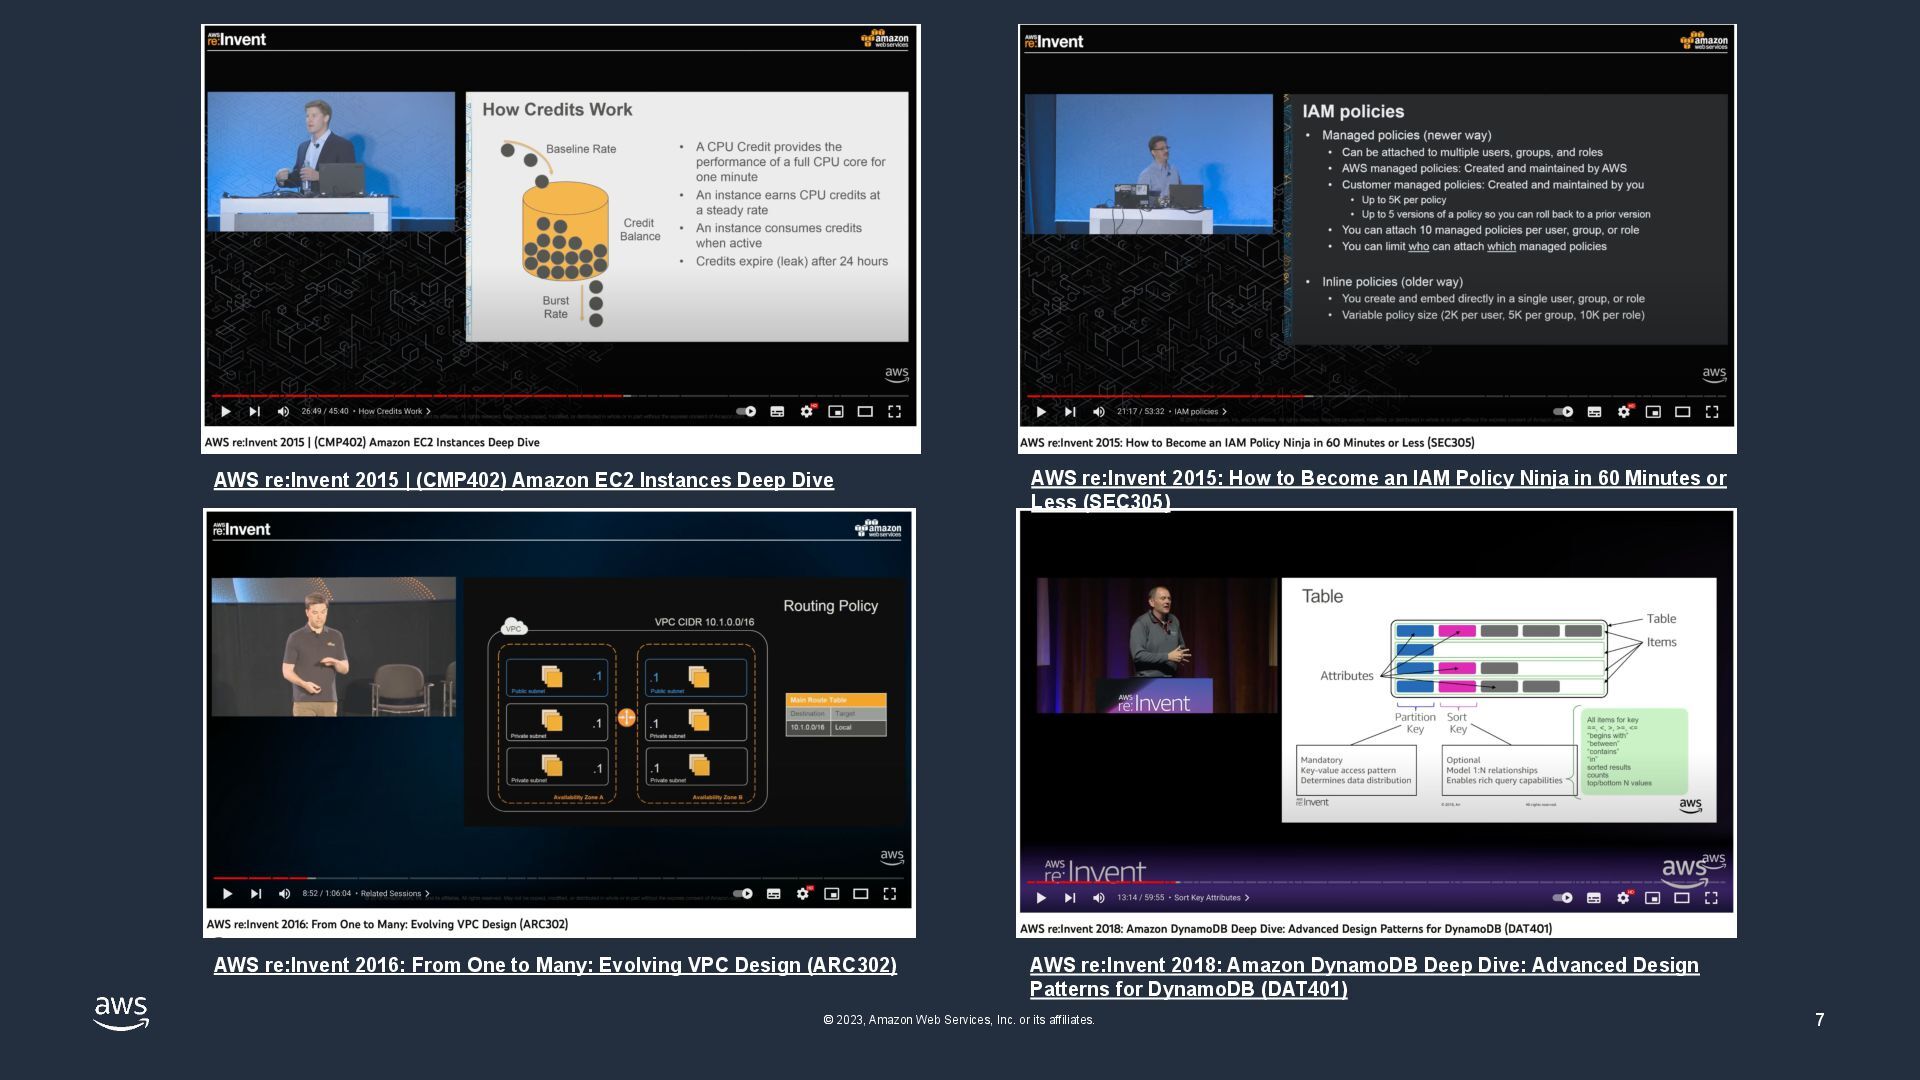The height and width of the screenshot is (1080, 1920).
Task: Open EC2 Instances Deep Dive (CMP402) link
Action: point(523,480)
